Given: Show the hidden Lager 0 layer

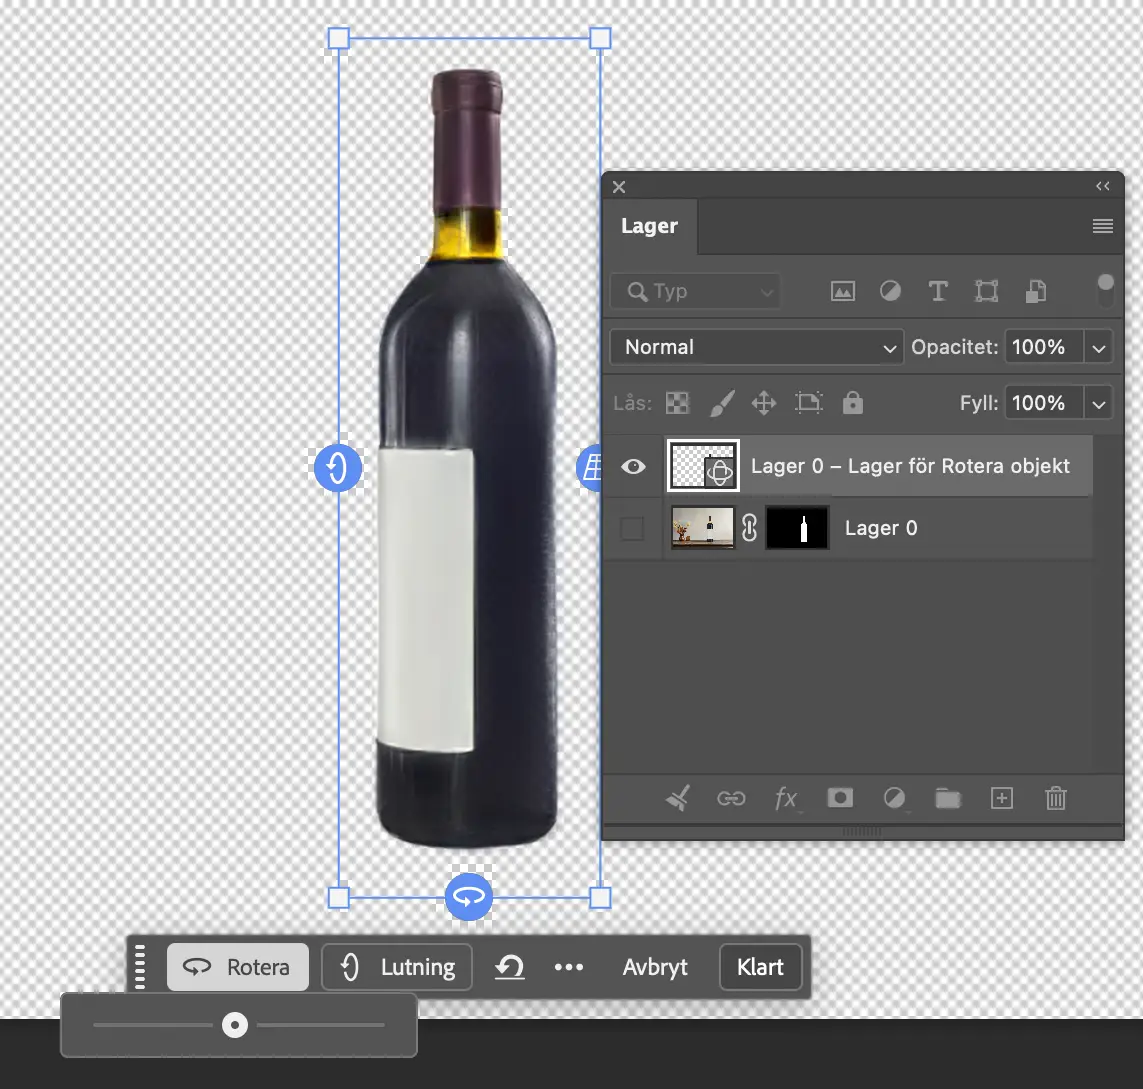Looking at the screenshot, I should pos(632,528).
